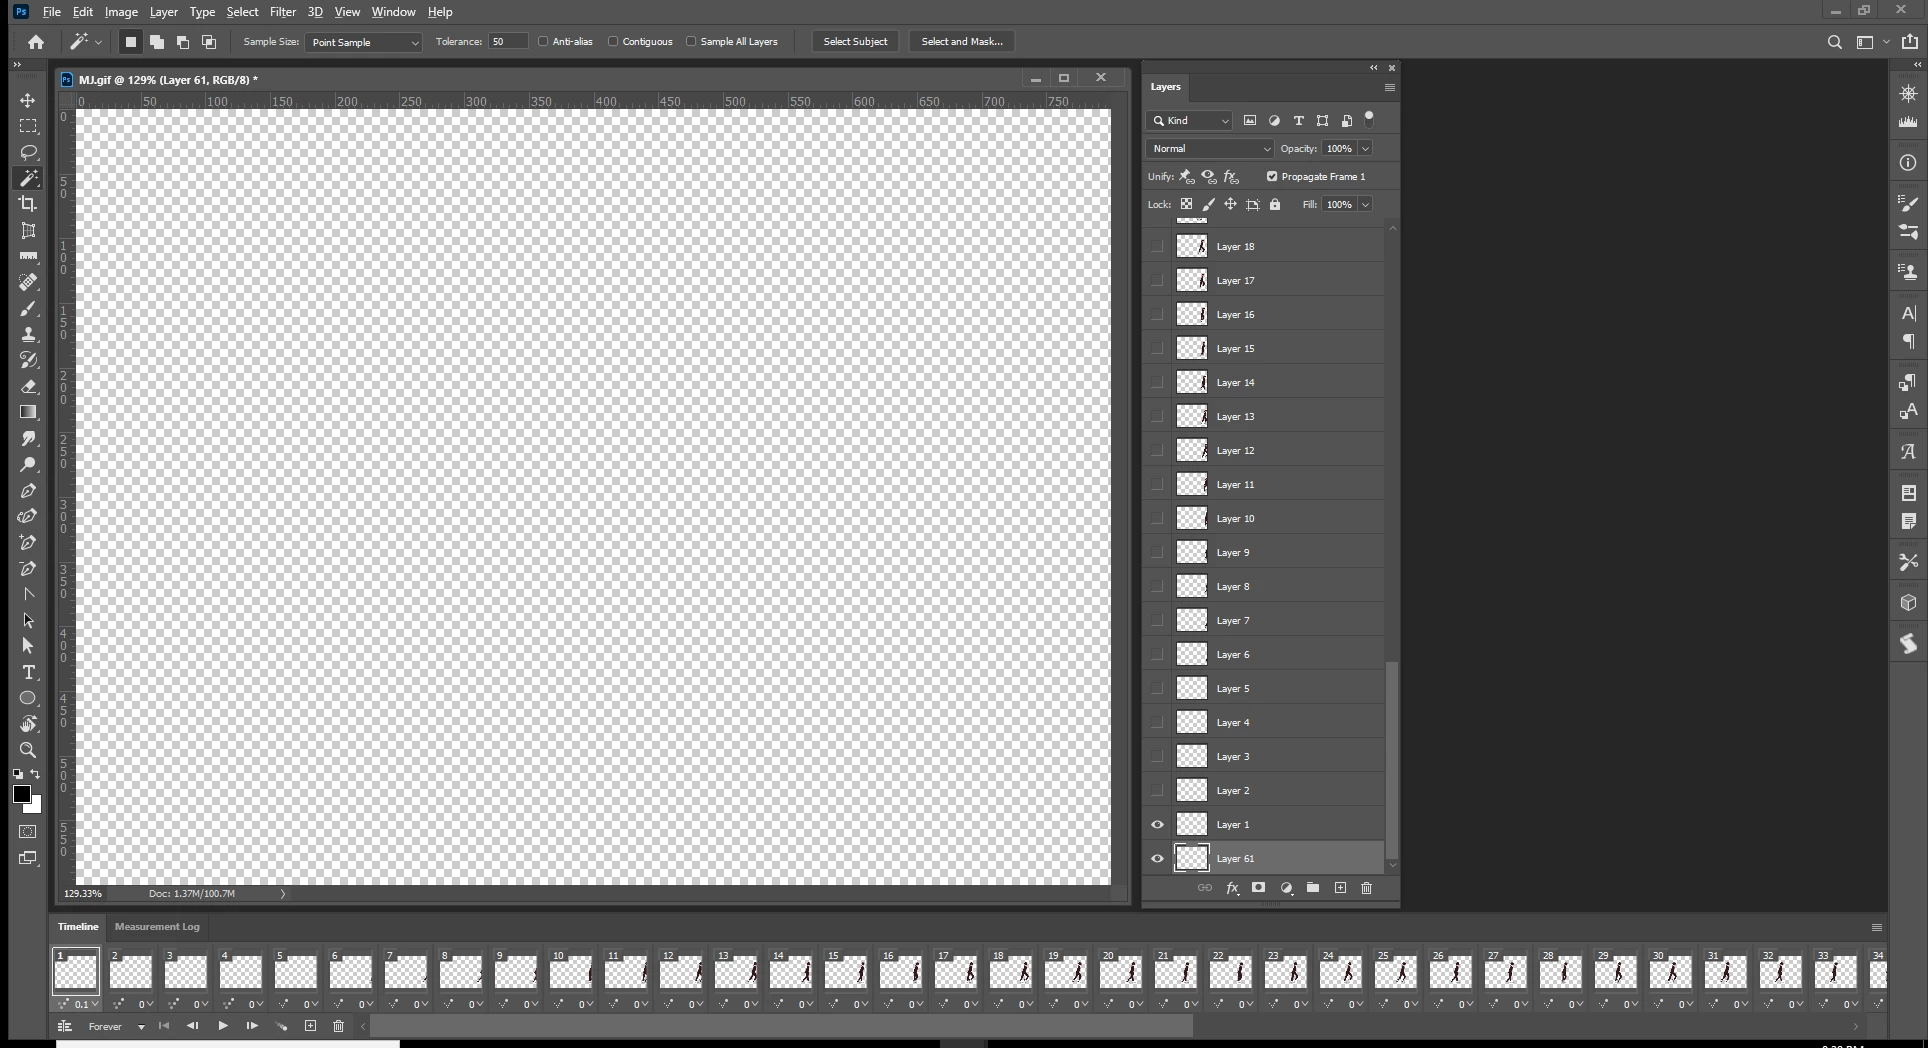Open the Window menu
The image size is (1928, 1048).
393,12
